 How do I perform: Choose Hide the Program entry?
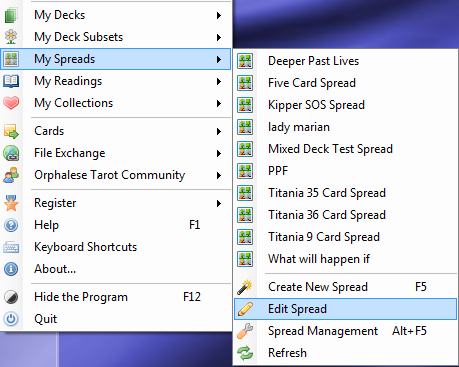[116, 297]
